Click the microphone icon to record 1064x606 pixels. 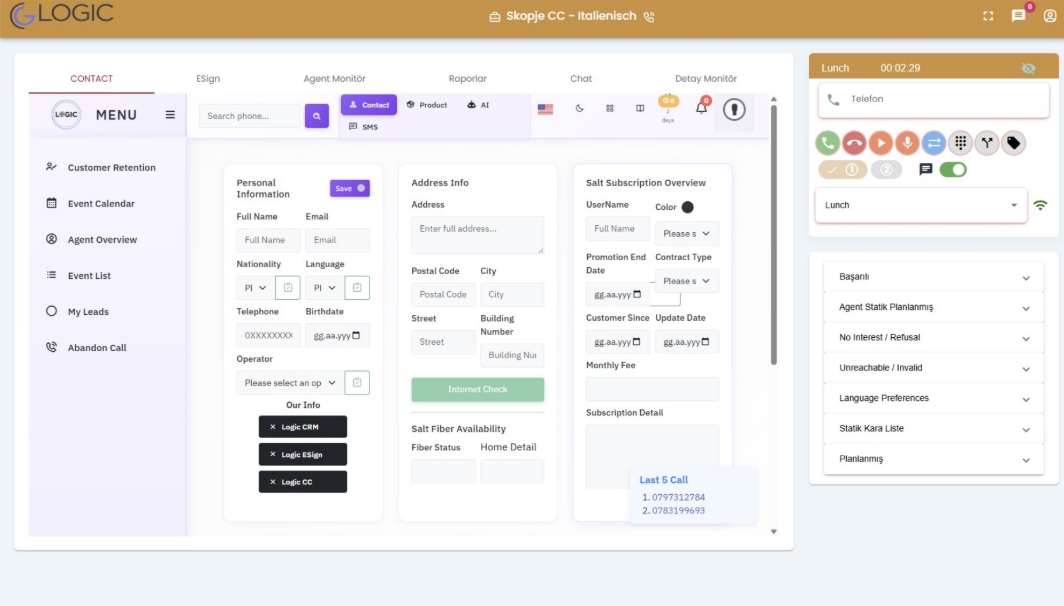click(907, 143)
